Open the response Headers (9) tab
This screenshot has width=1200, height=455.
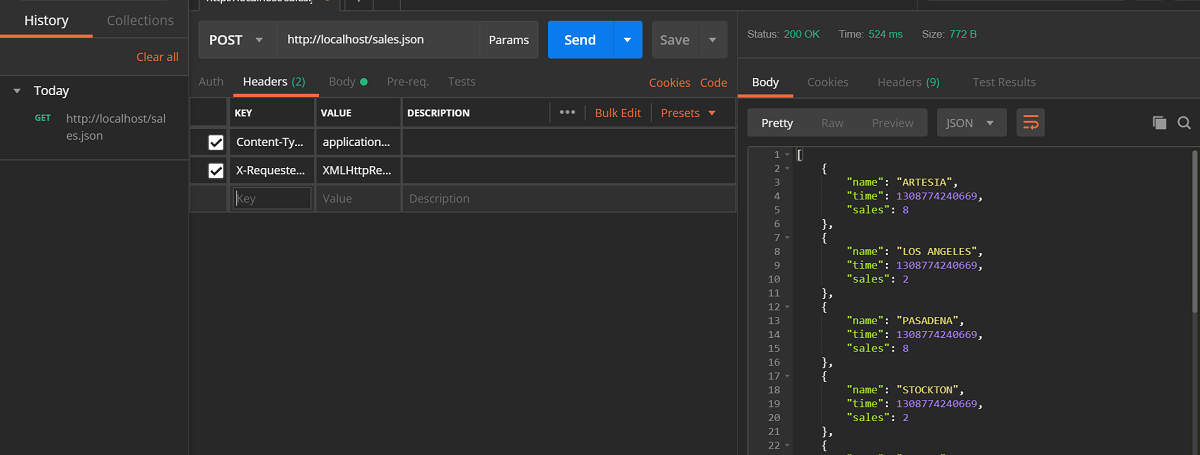pyautogui.click(x=908, y=82)
